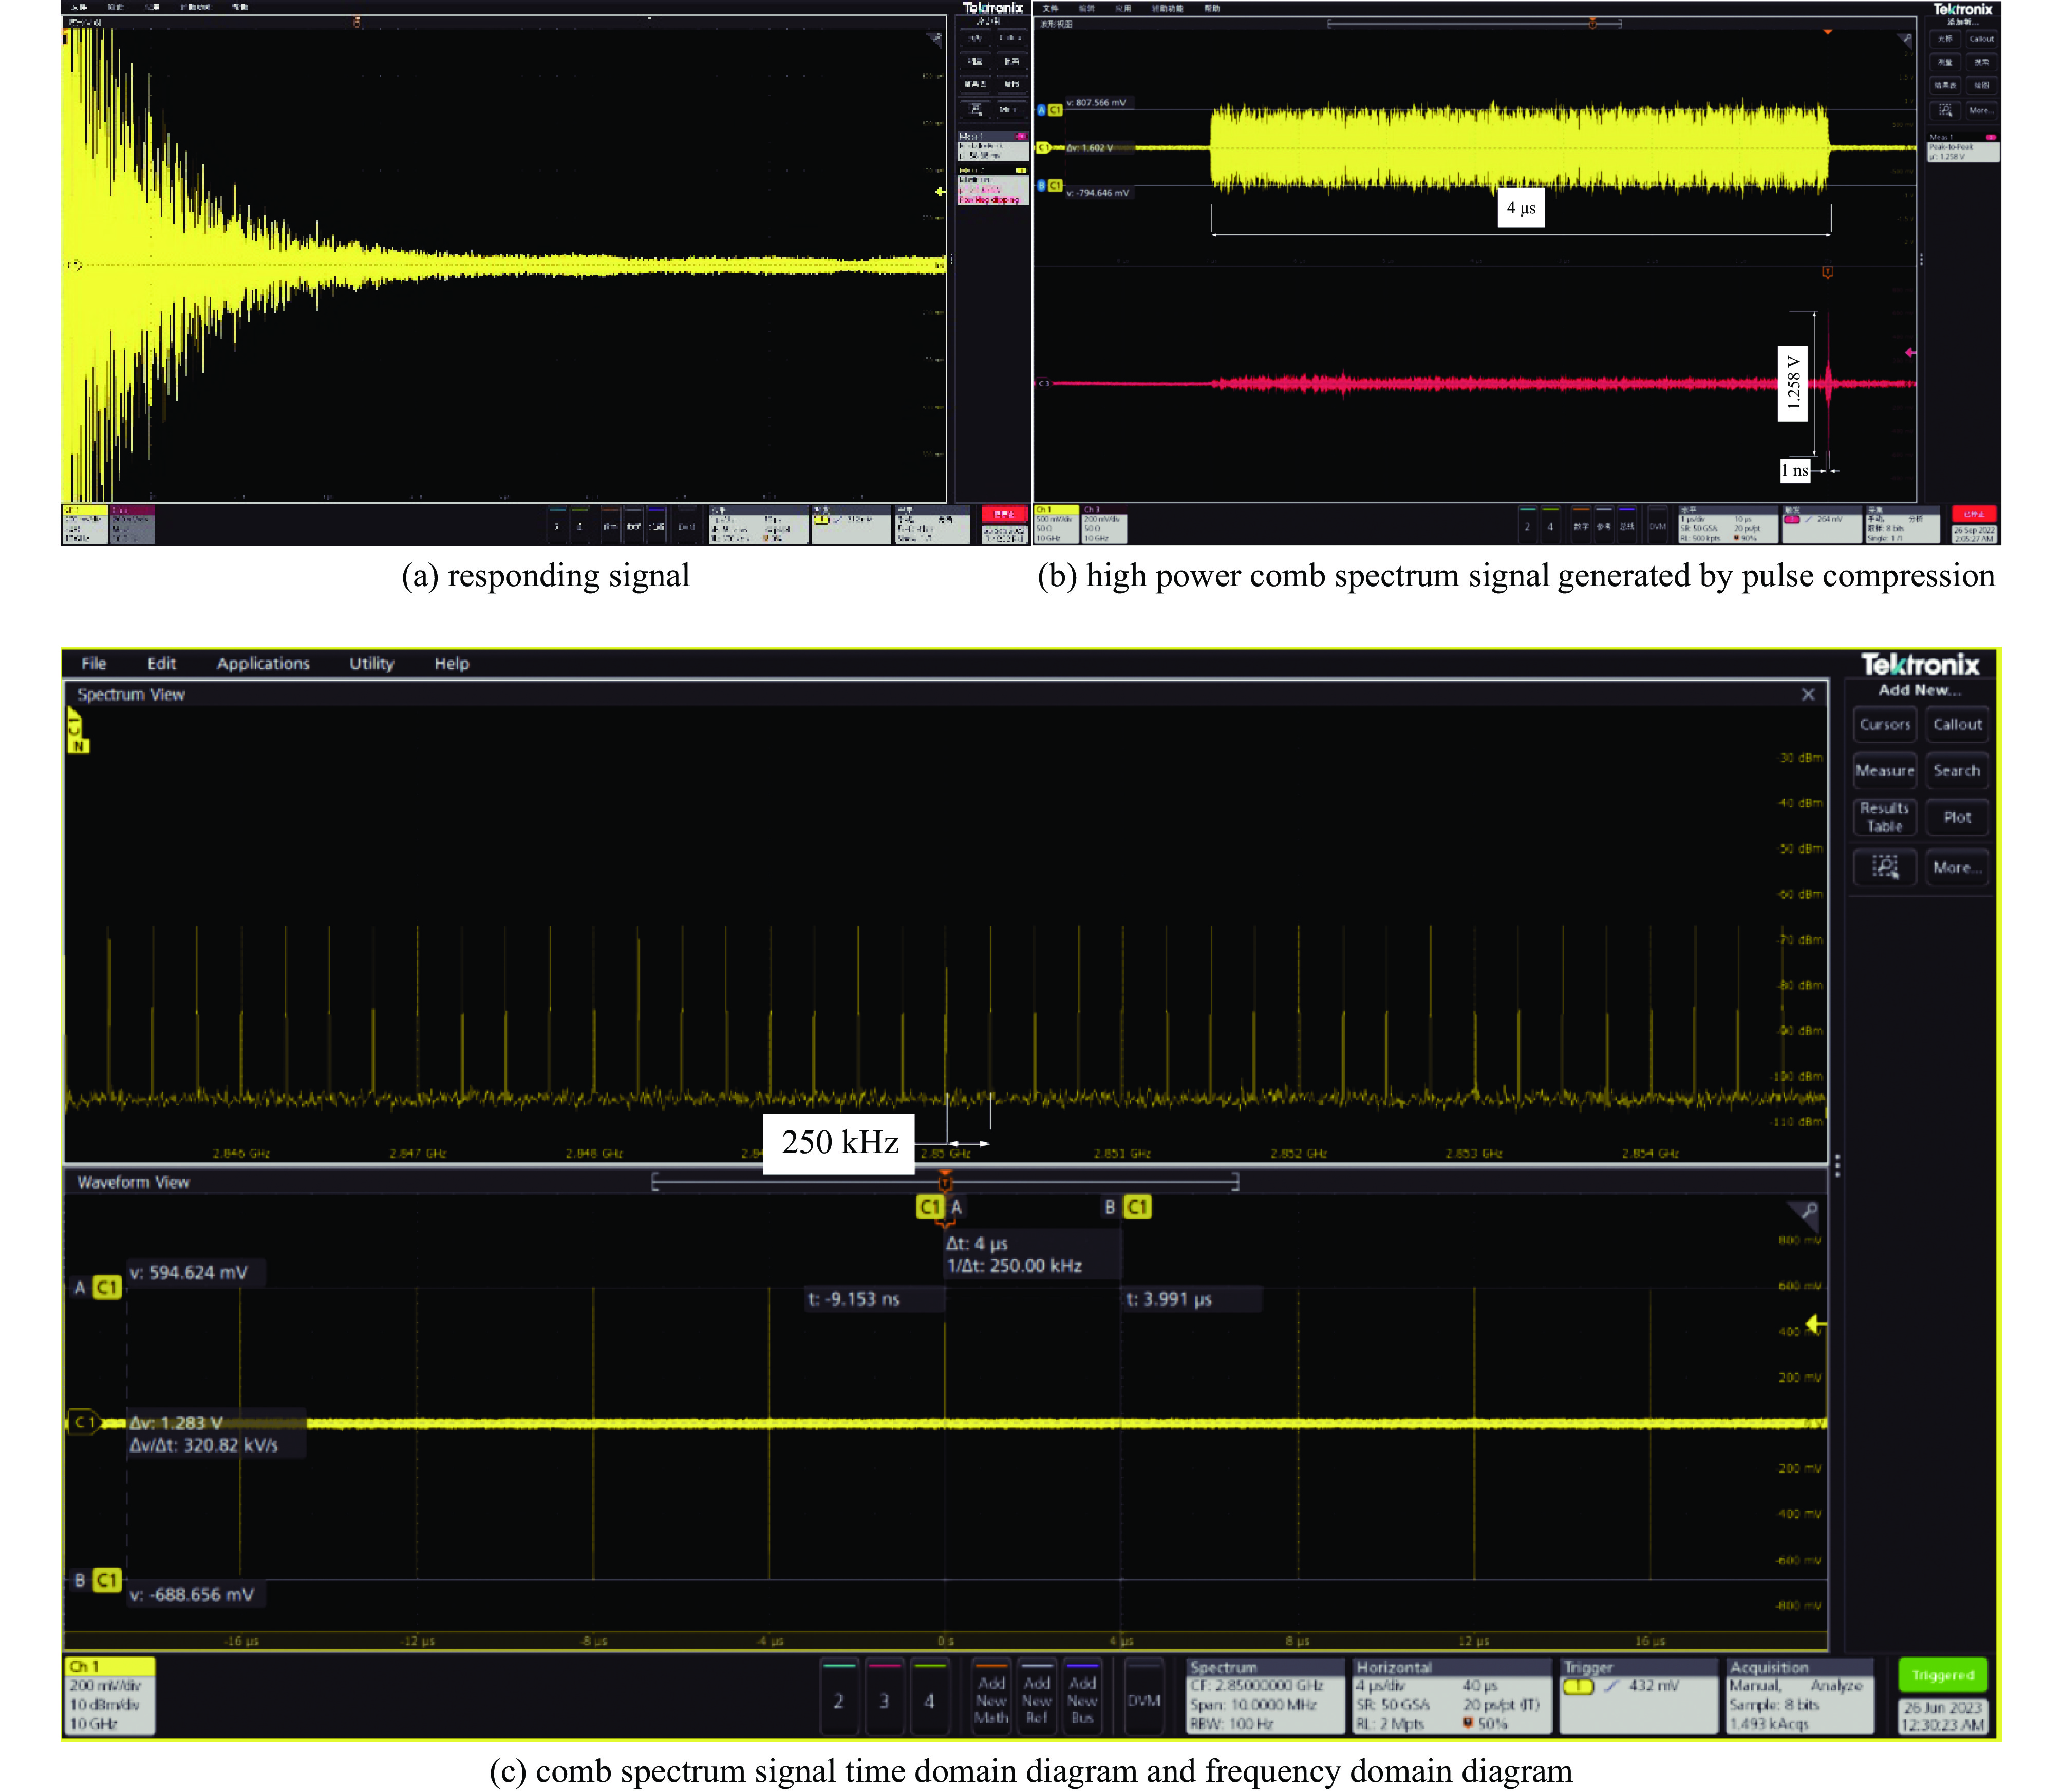
Task: Open the Edit menu in panel (c)
Action: click(x=161, y=663)
